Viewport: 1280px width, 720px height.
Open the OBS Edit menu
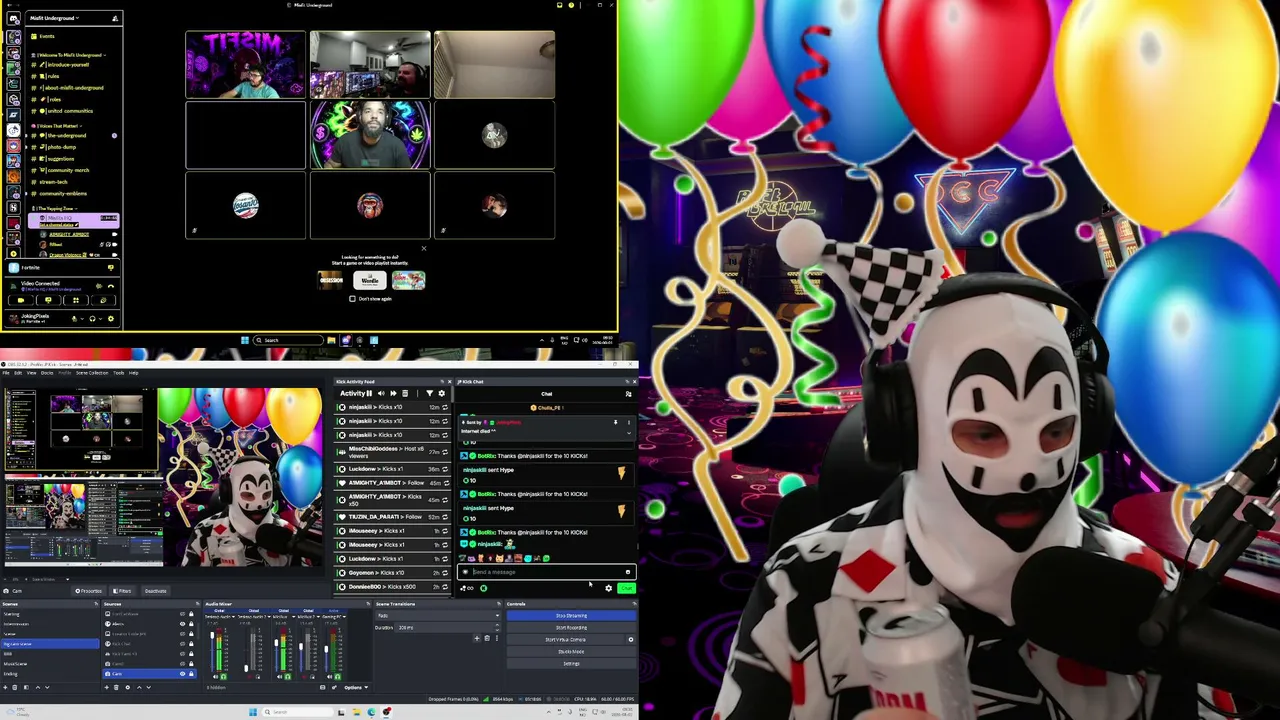pos(18,373)
